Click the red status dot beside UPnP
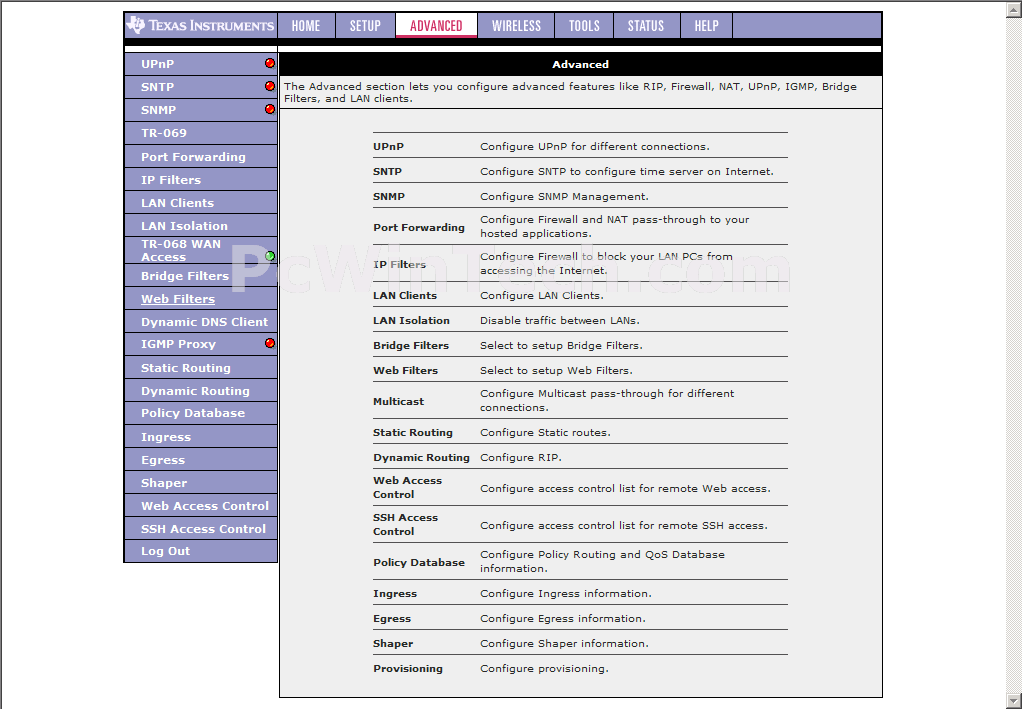 coord(270,64)
